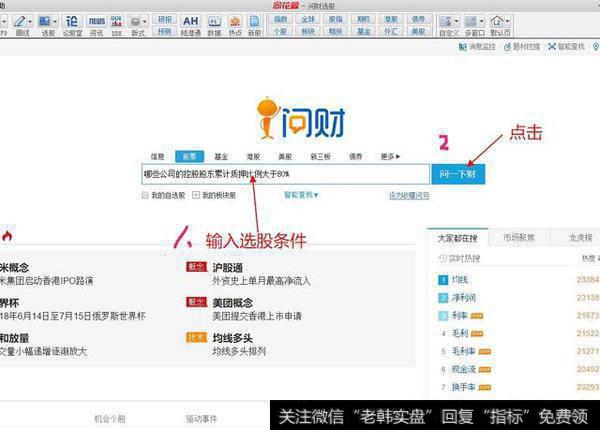Viewport: 600px width, 430px height.
Task: Open the 默认页 home icon
Action: 500,22
